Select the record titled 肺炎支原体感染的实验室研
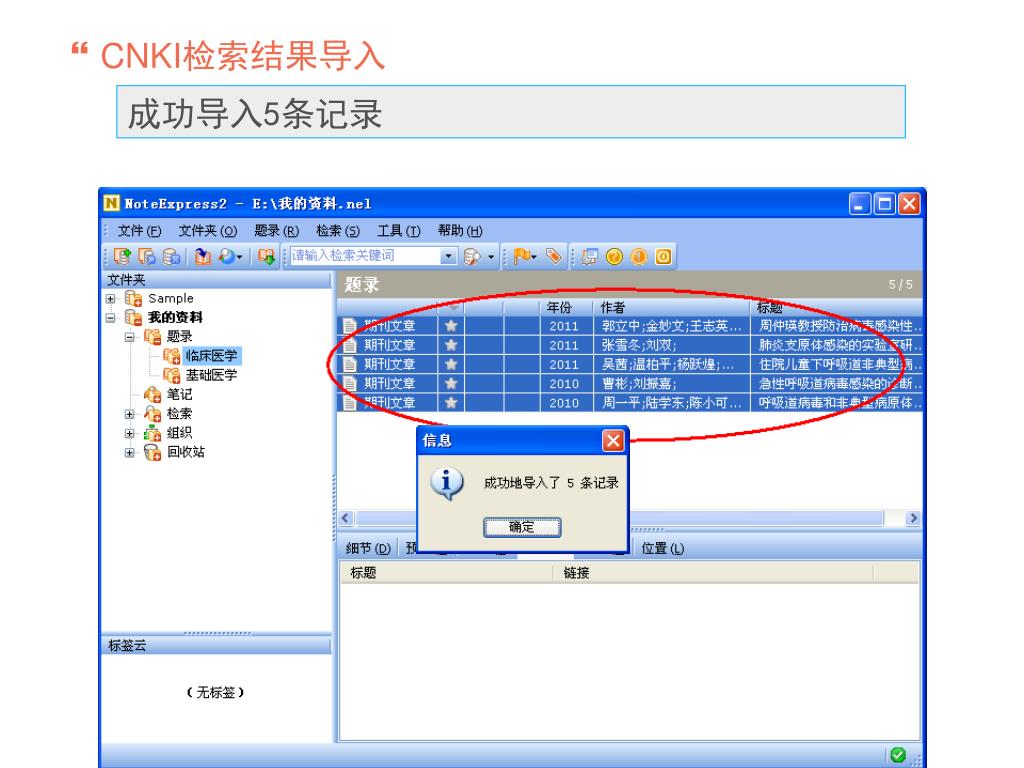 839,345
